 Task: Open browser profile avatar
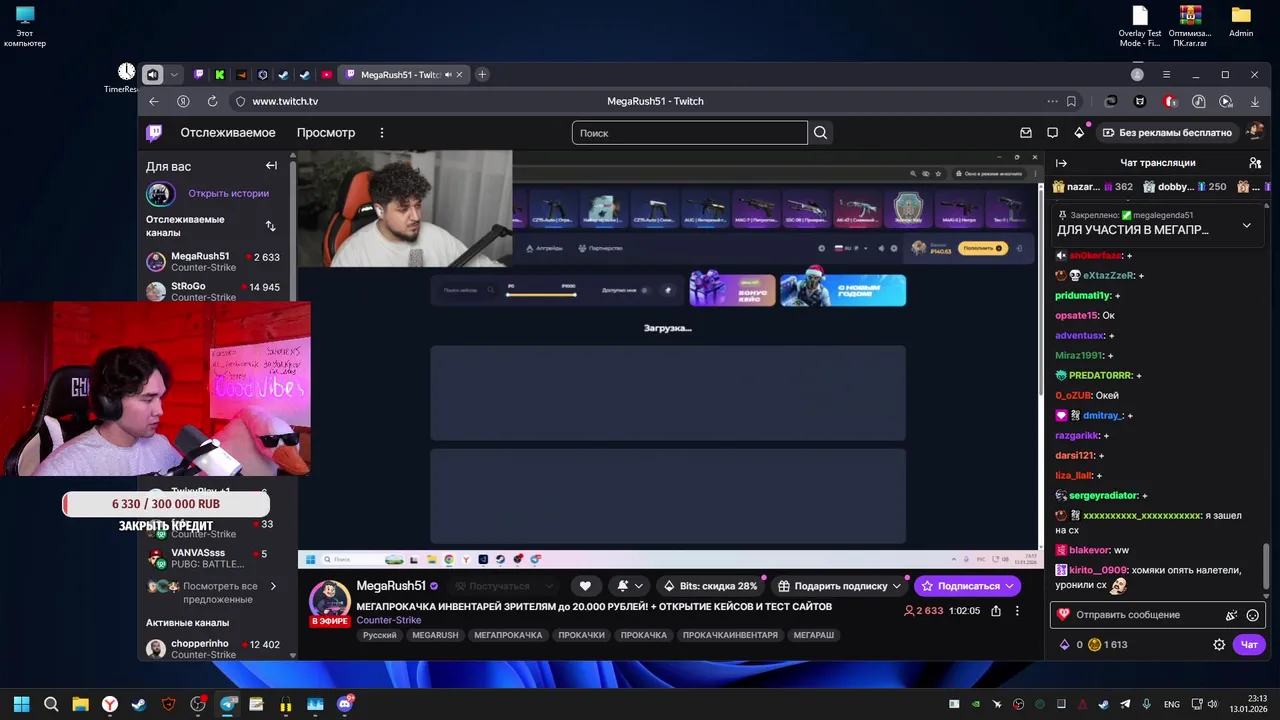[1137, 75]
